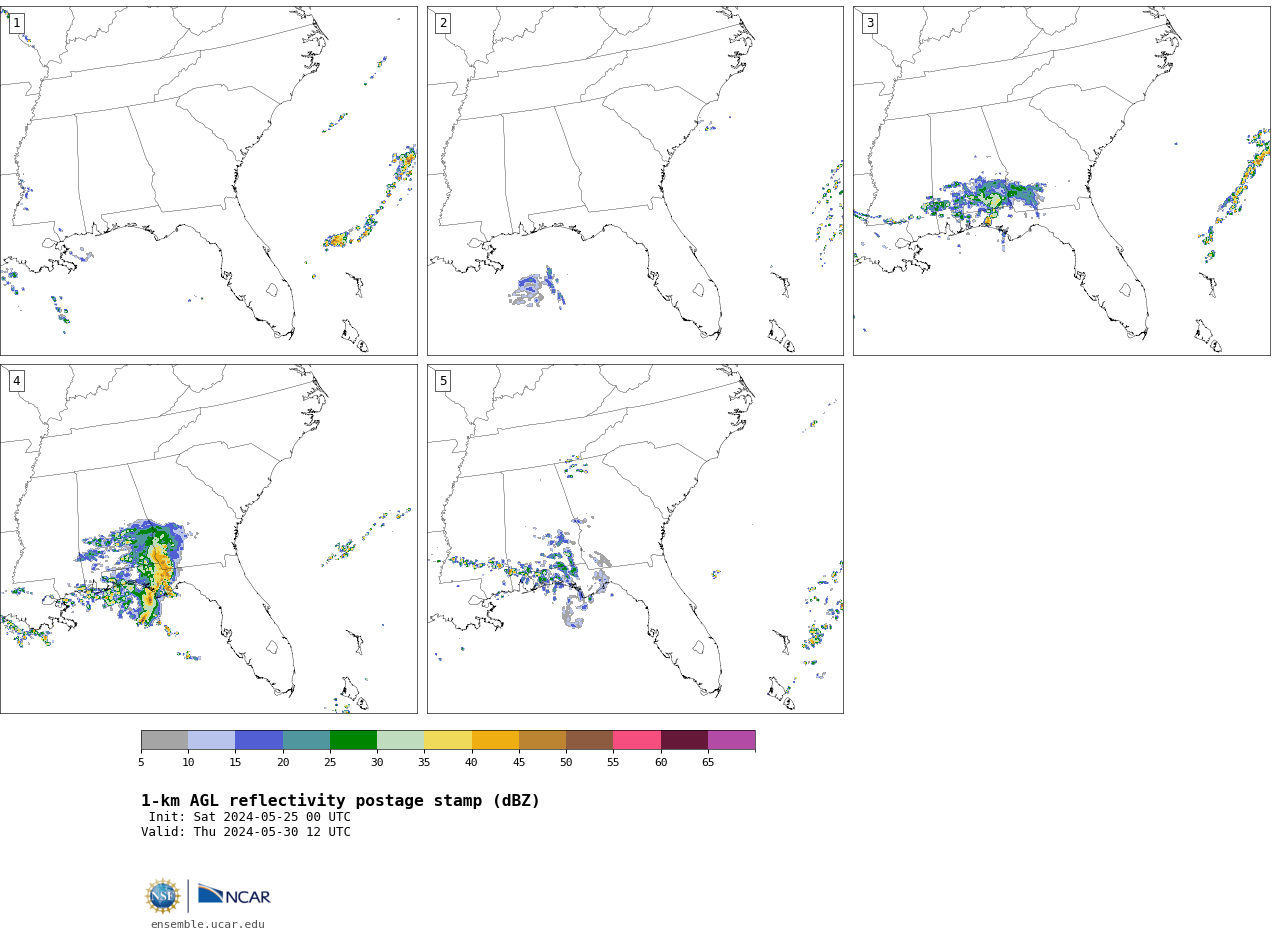
Task: Click the panel number 5 label box
Action: [x=443, y=381]
